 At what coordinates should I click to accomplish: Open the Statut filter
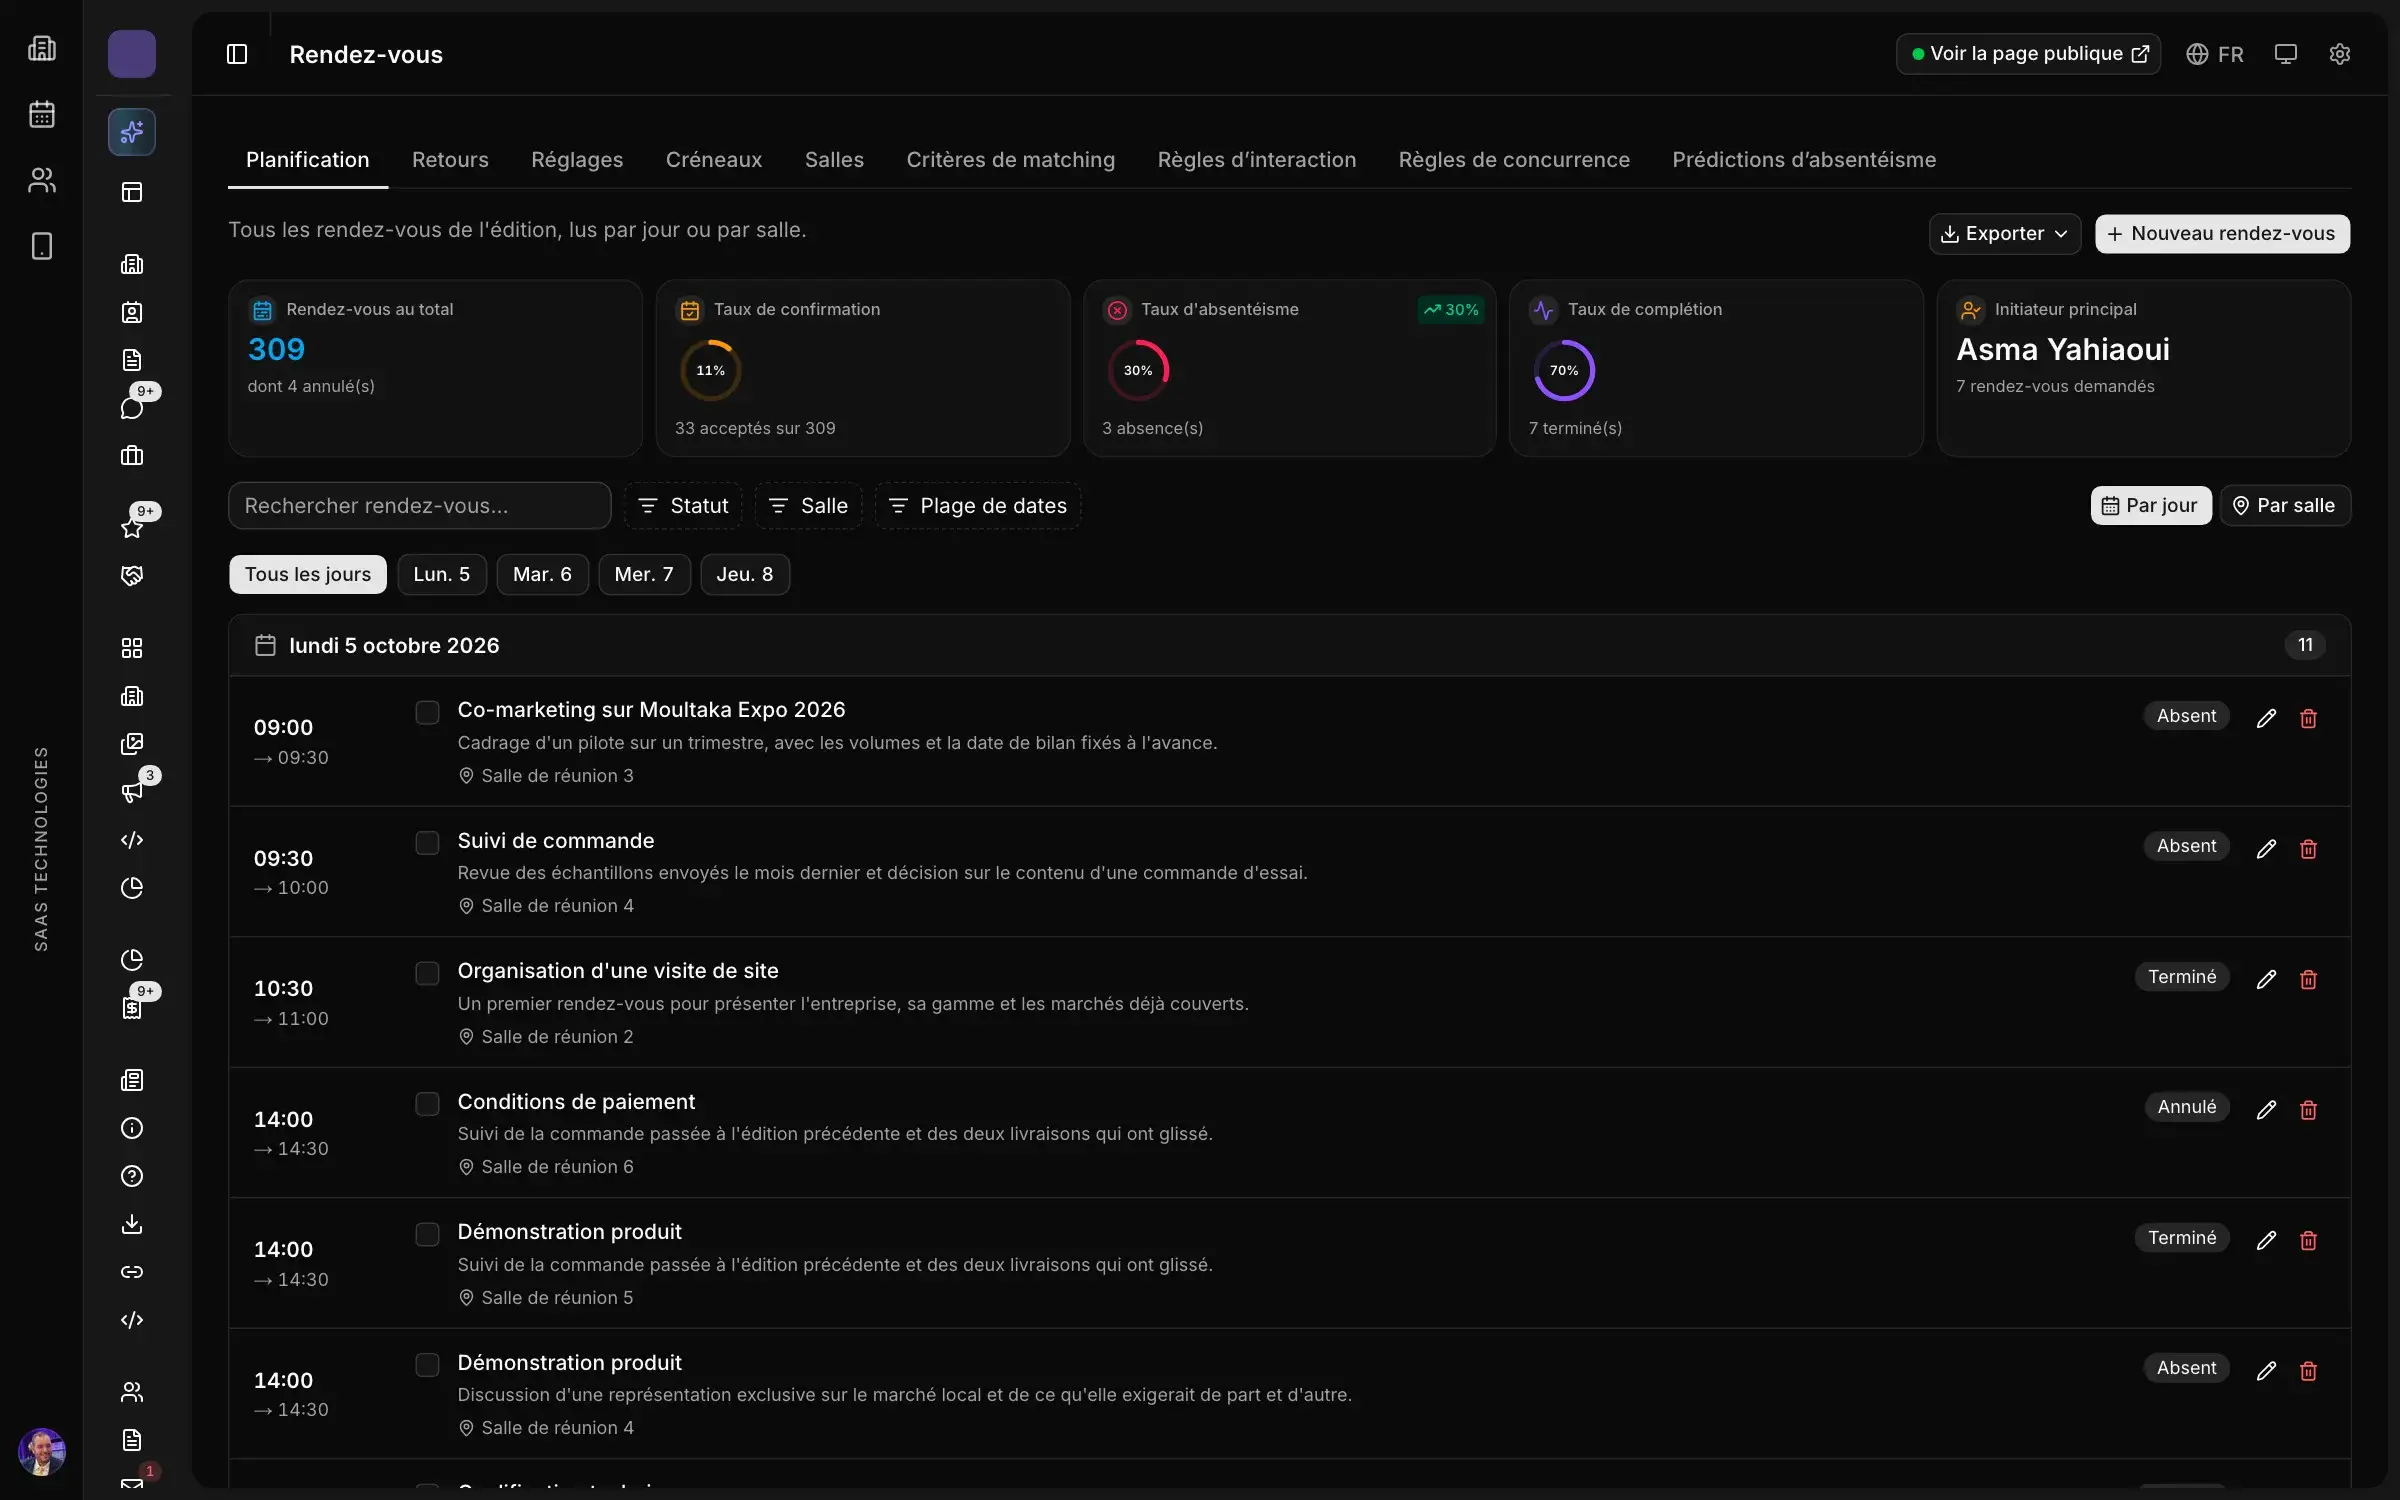pyautogui.click(x=684, y=506)
